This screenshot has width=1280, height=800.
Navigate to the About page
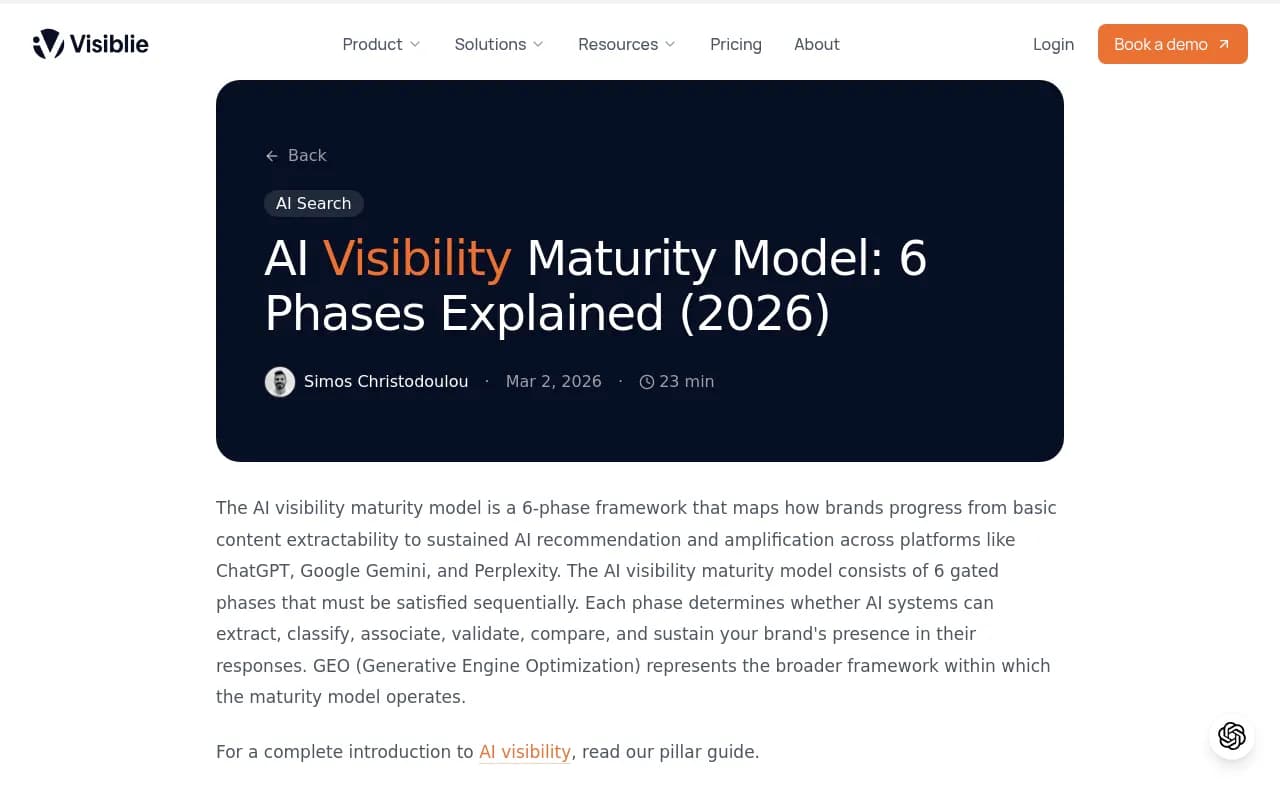click(817, 44)
